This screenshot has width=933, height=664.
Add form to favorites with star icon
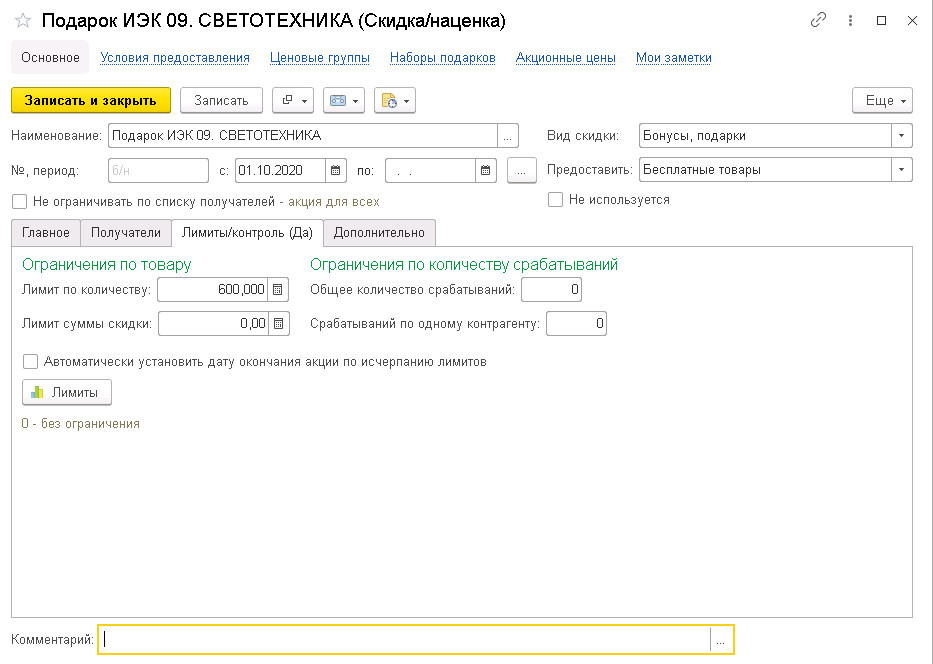(x=23, y=21)
